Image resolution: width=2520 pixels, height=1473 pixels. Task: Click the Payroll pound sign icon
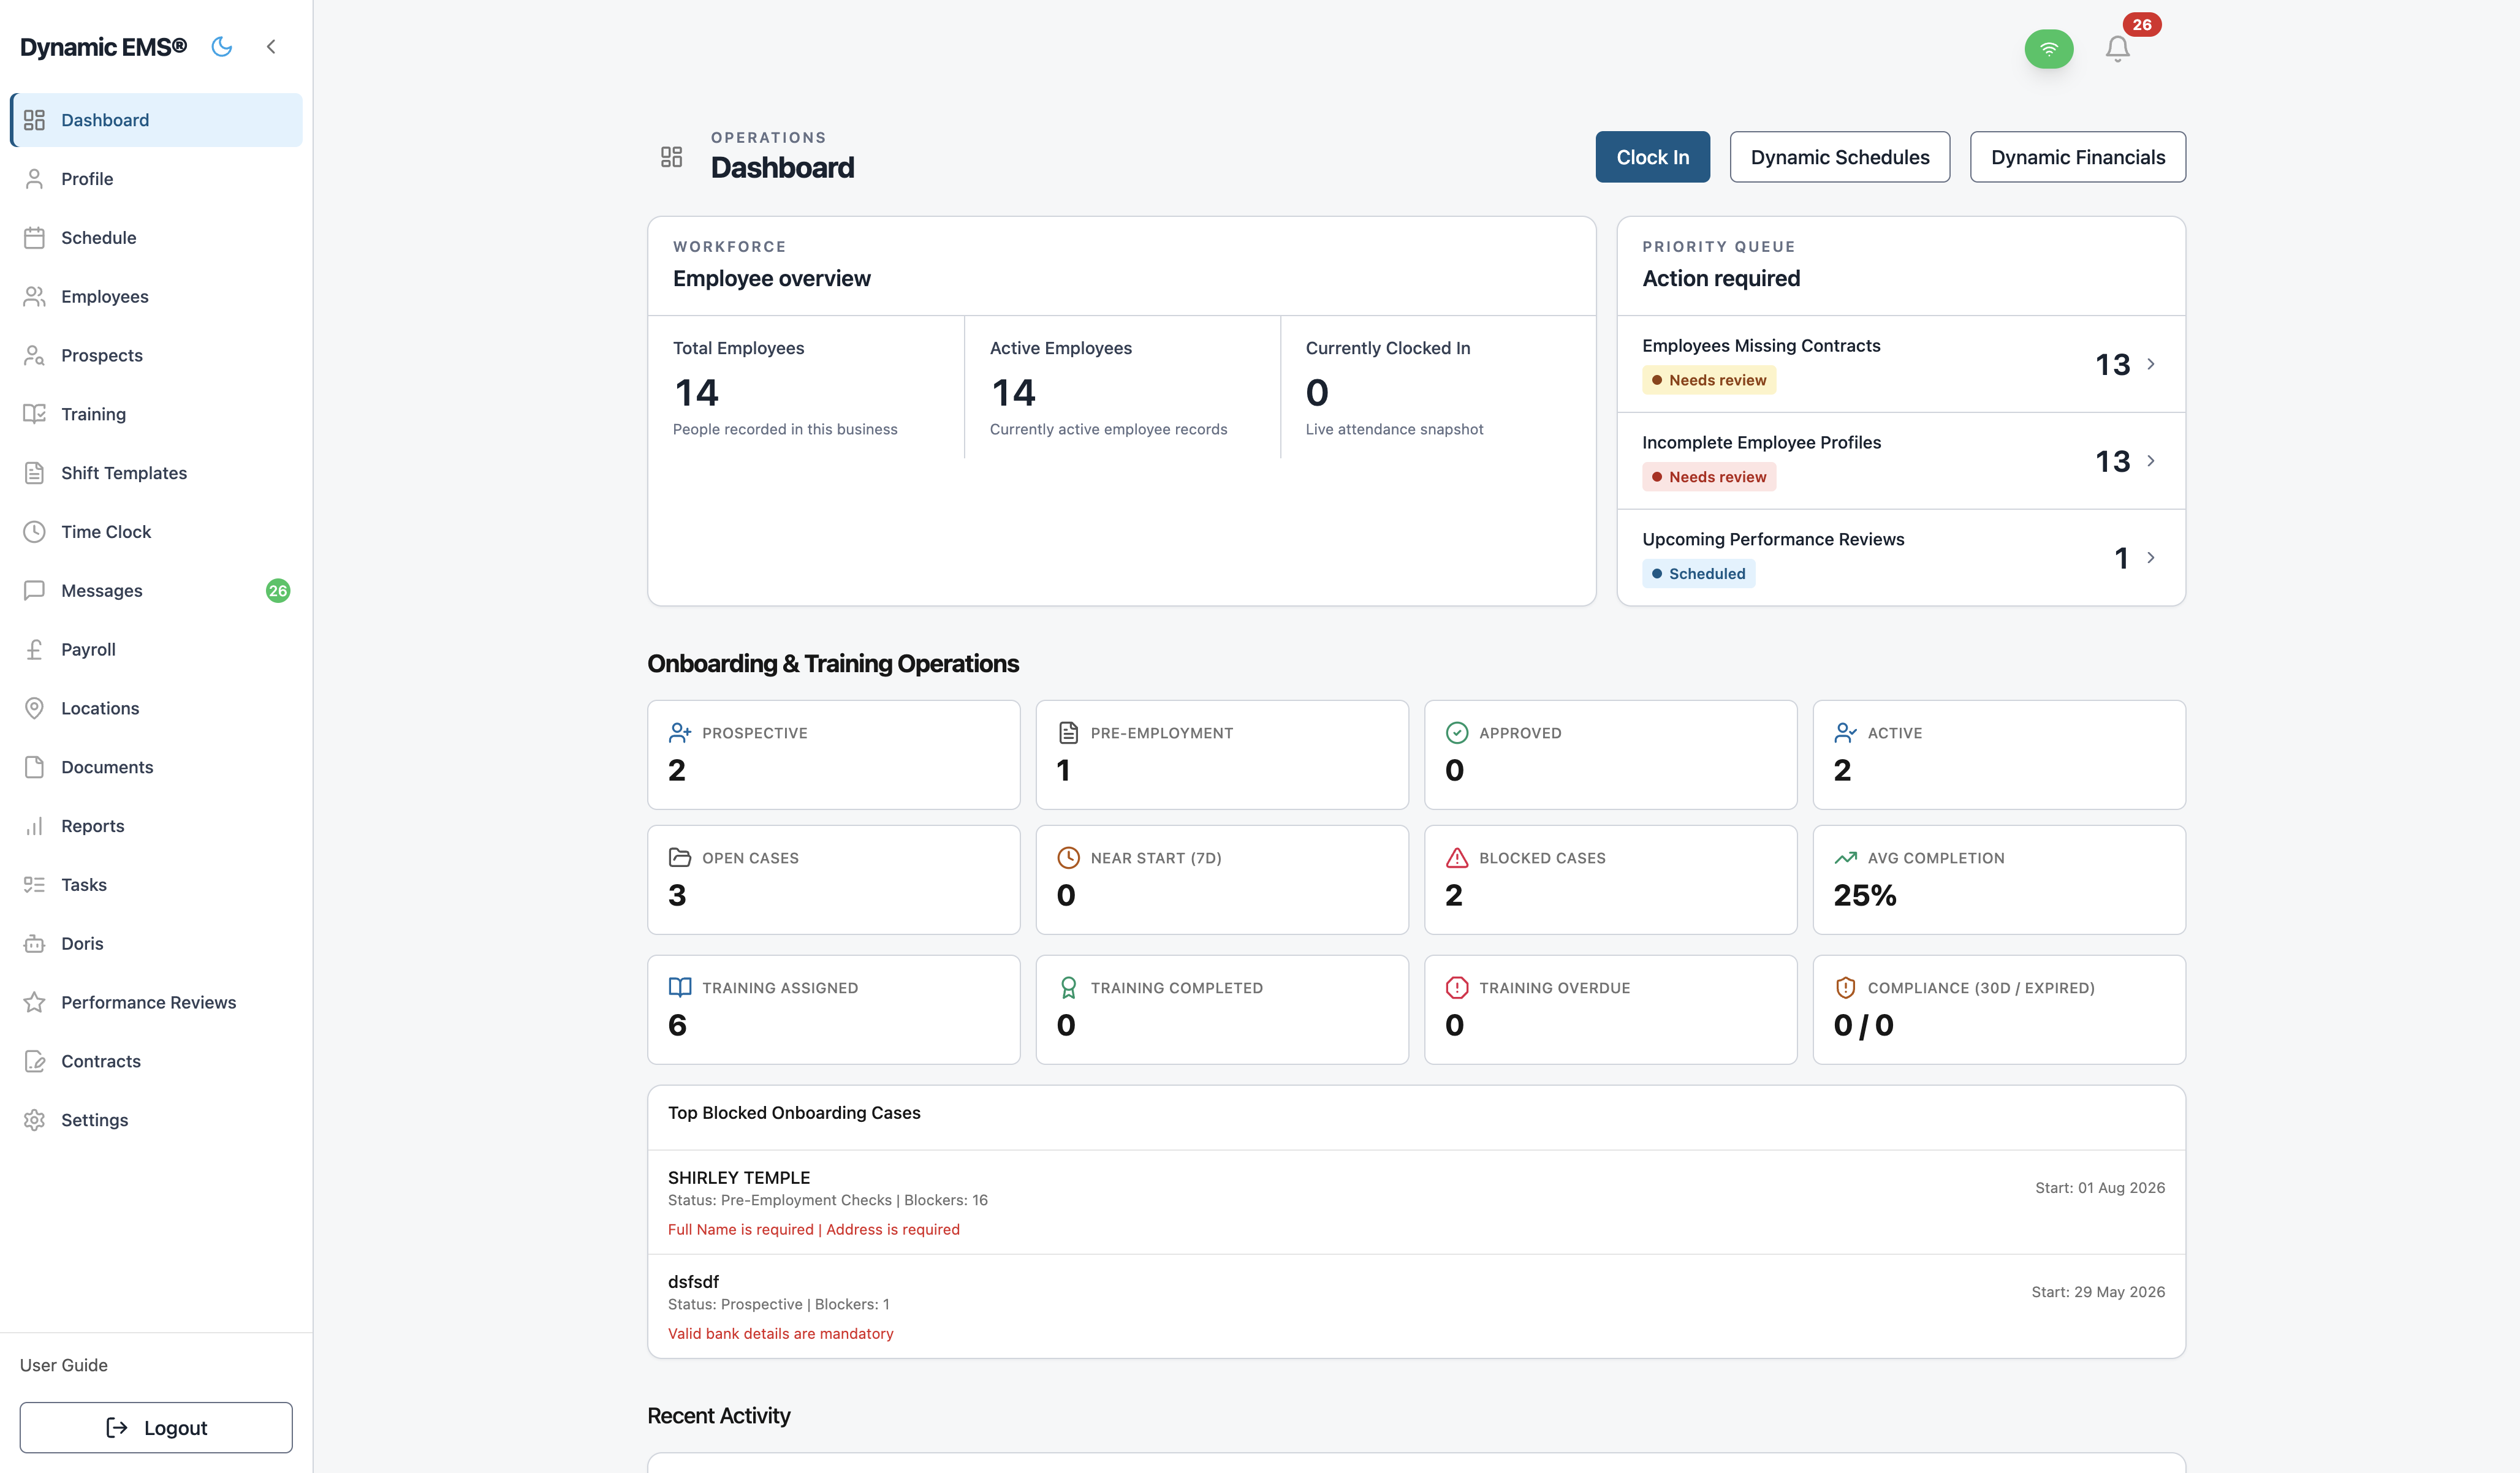click(x=35, y=650)
